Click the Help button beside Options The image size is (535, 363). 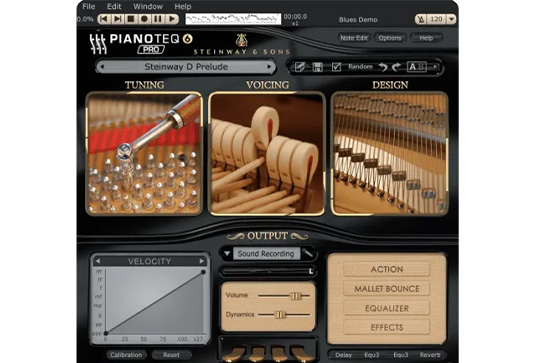426,38
